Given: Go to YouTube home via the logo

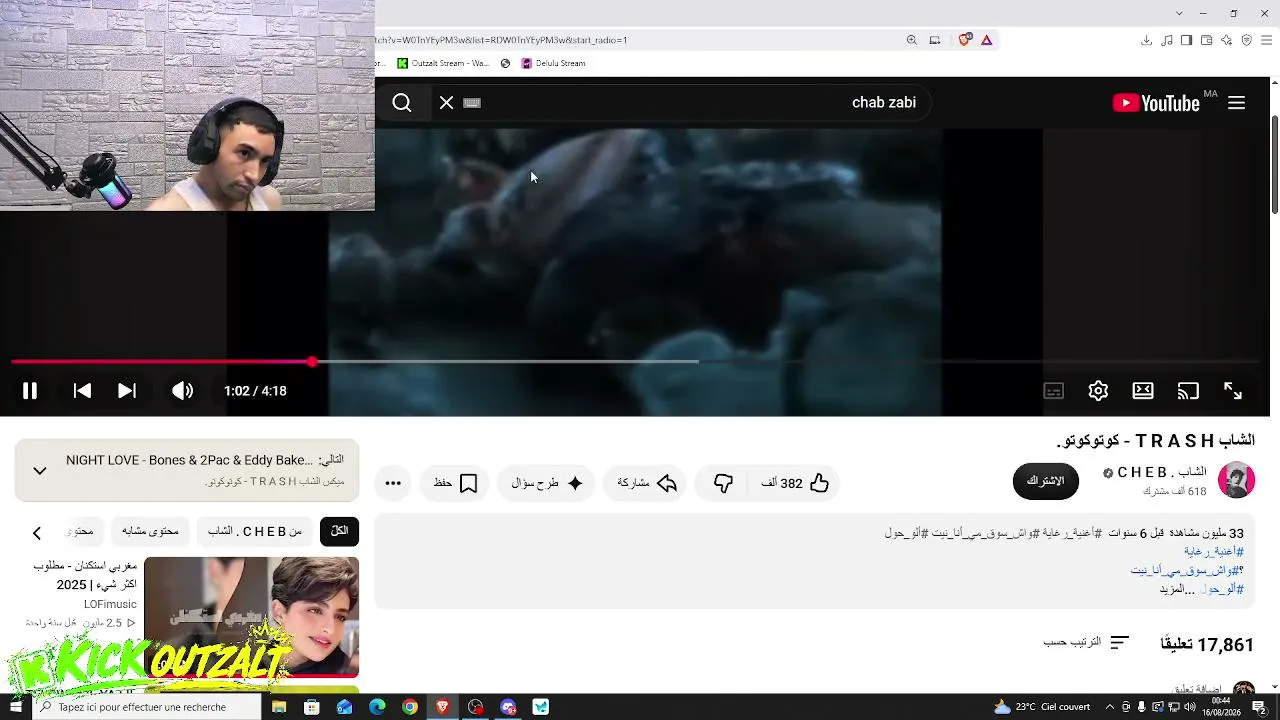Looking at the screenshot, I should (1156, 103).
